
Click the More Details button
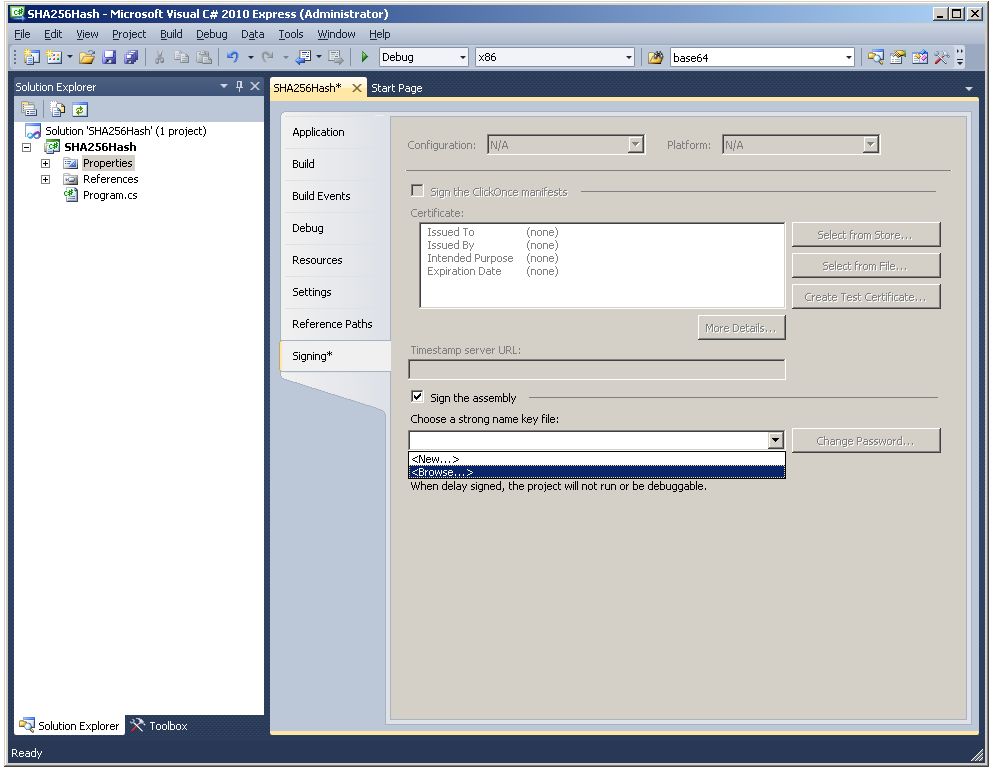pyautogui.click(x=742, y=328)
